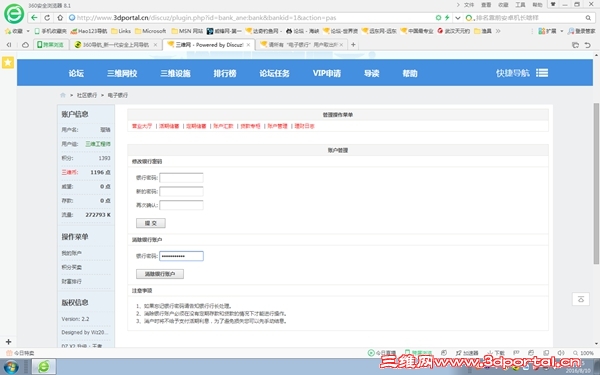Viewport: 600px width, 375px height.
Task: Switch to the green 跨屏浏览 tab
Action: 51,45
